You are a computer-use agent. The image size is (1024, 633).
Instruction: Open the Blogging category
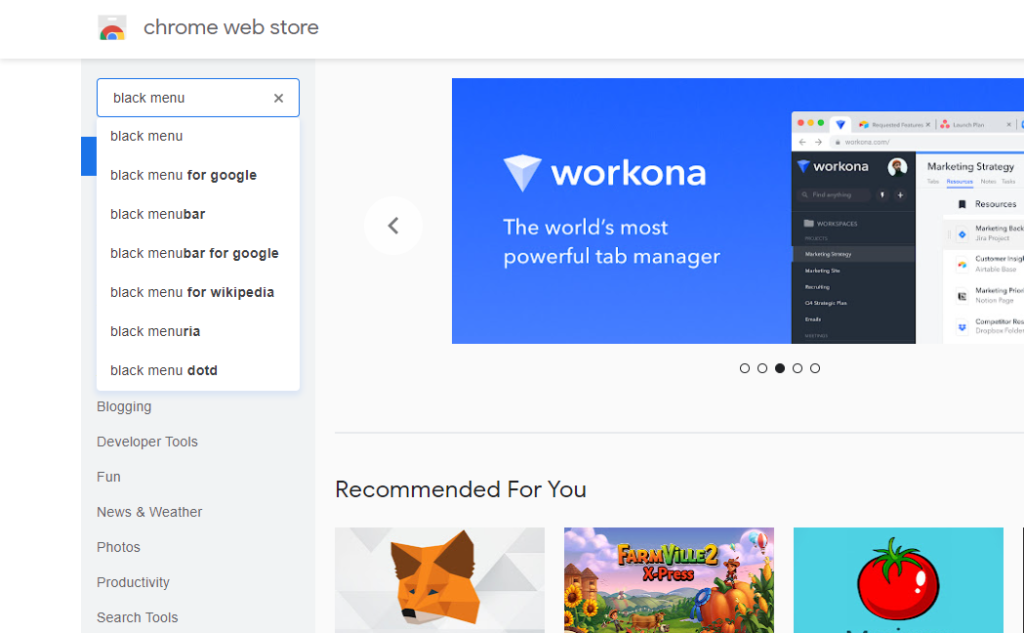tap(124, 407)
